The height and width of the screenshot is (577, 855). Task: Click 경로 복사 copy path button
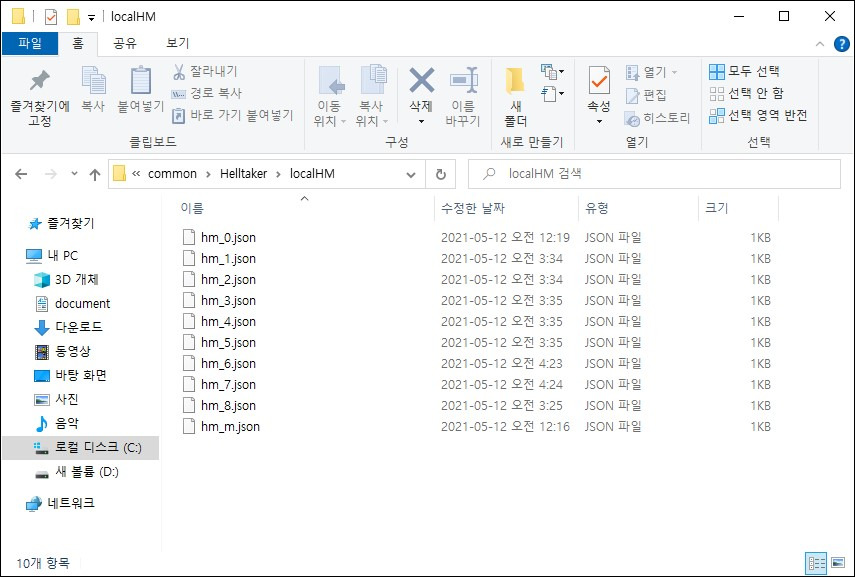207,93
